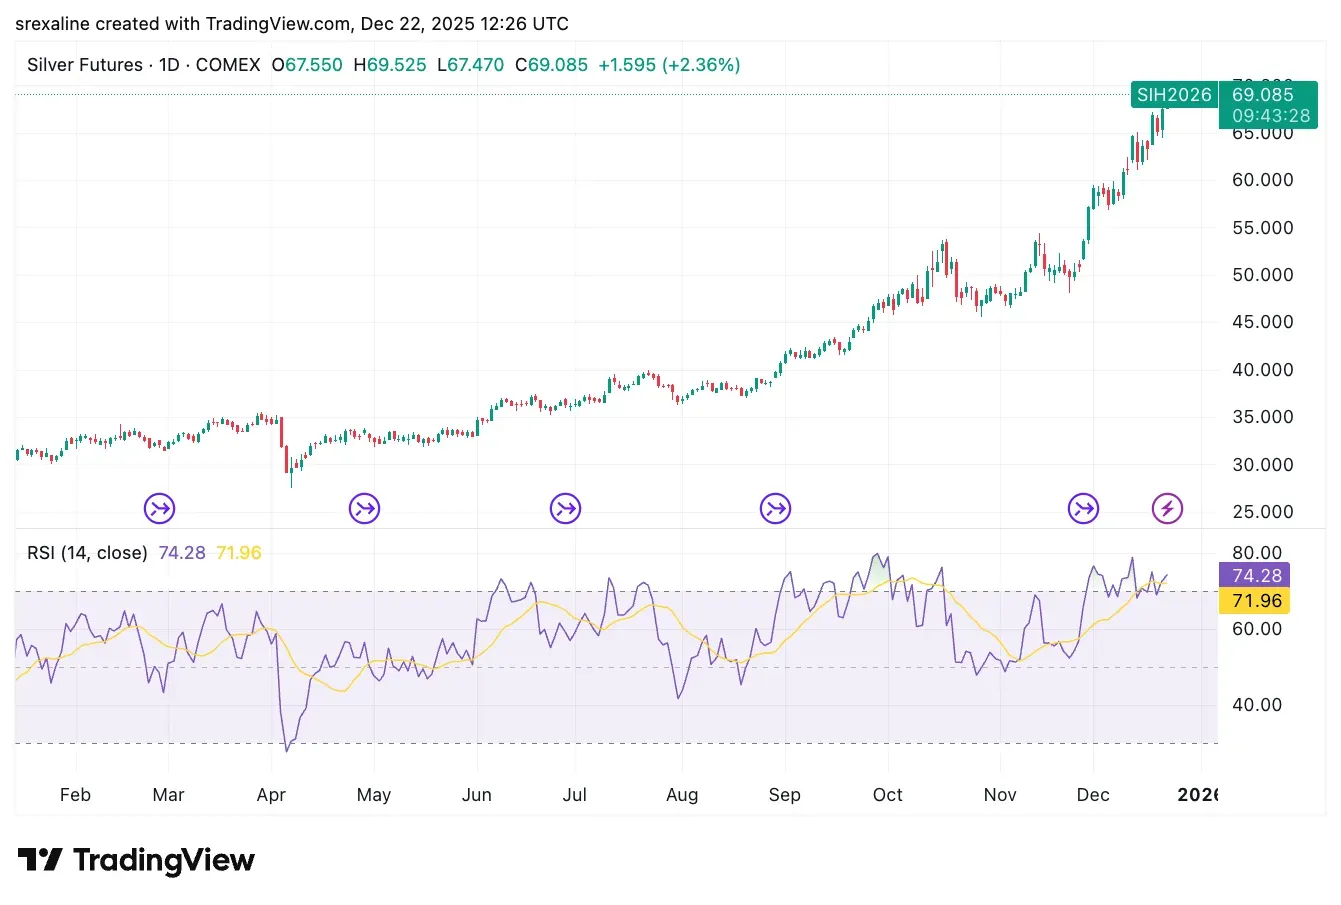Click the Dec label on time axis
Viewport: 1341px width, 905px height.
tap(1093, 795)
